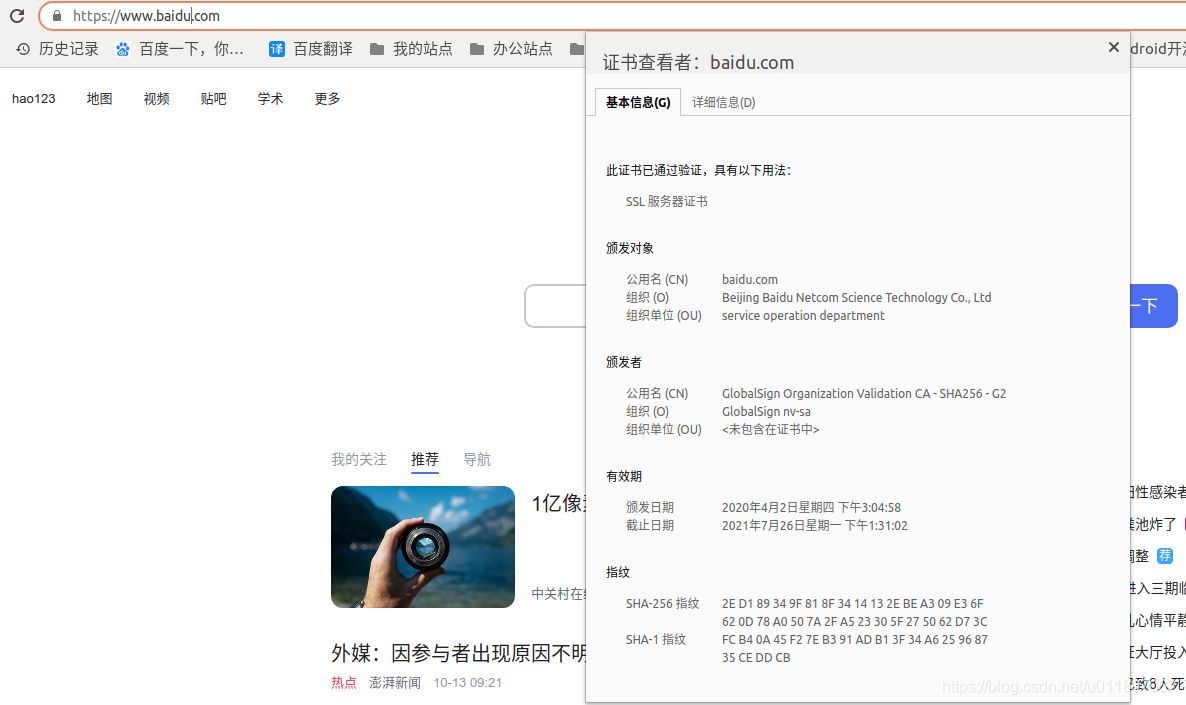
Task: Click the expiry date 2021年7月26日 value
Action: [x=815, y=526]
